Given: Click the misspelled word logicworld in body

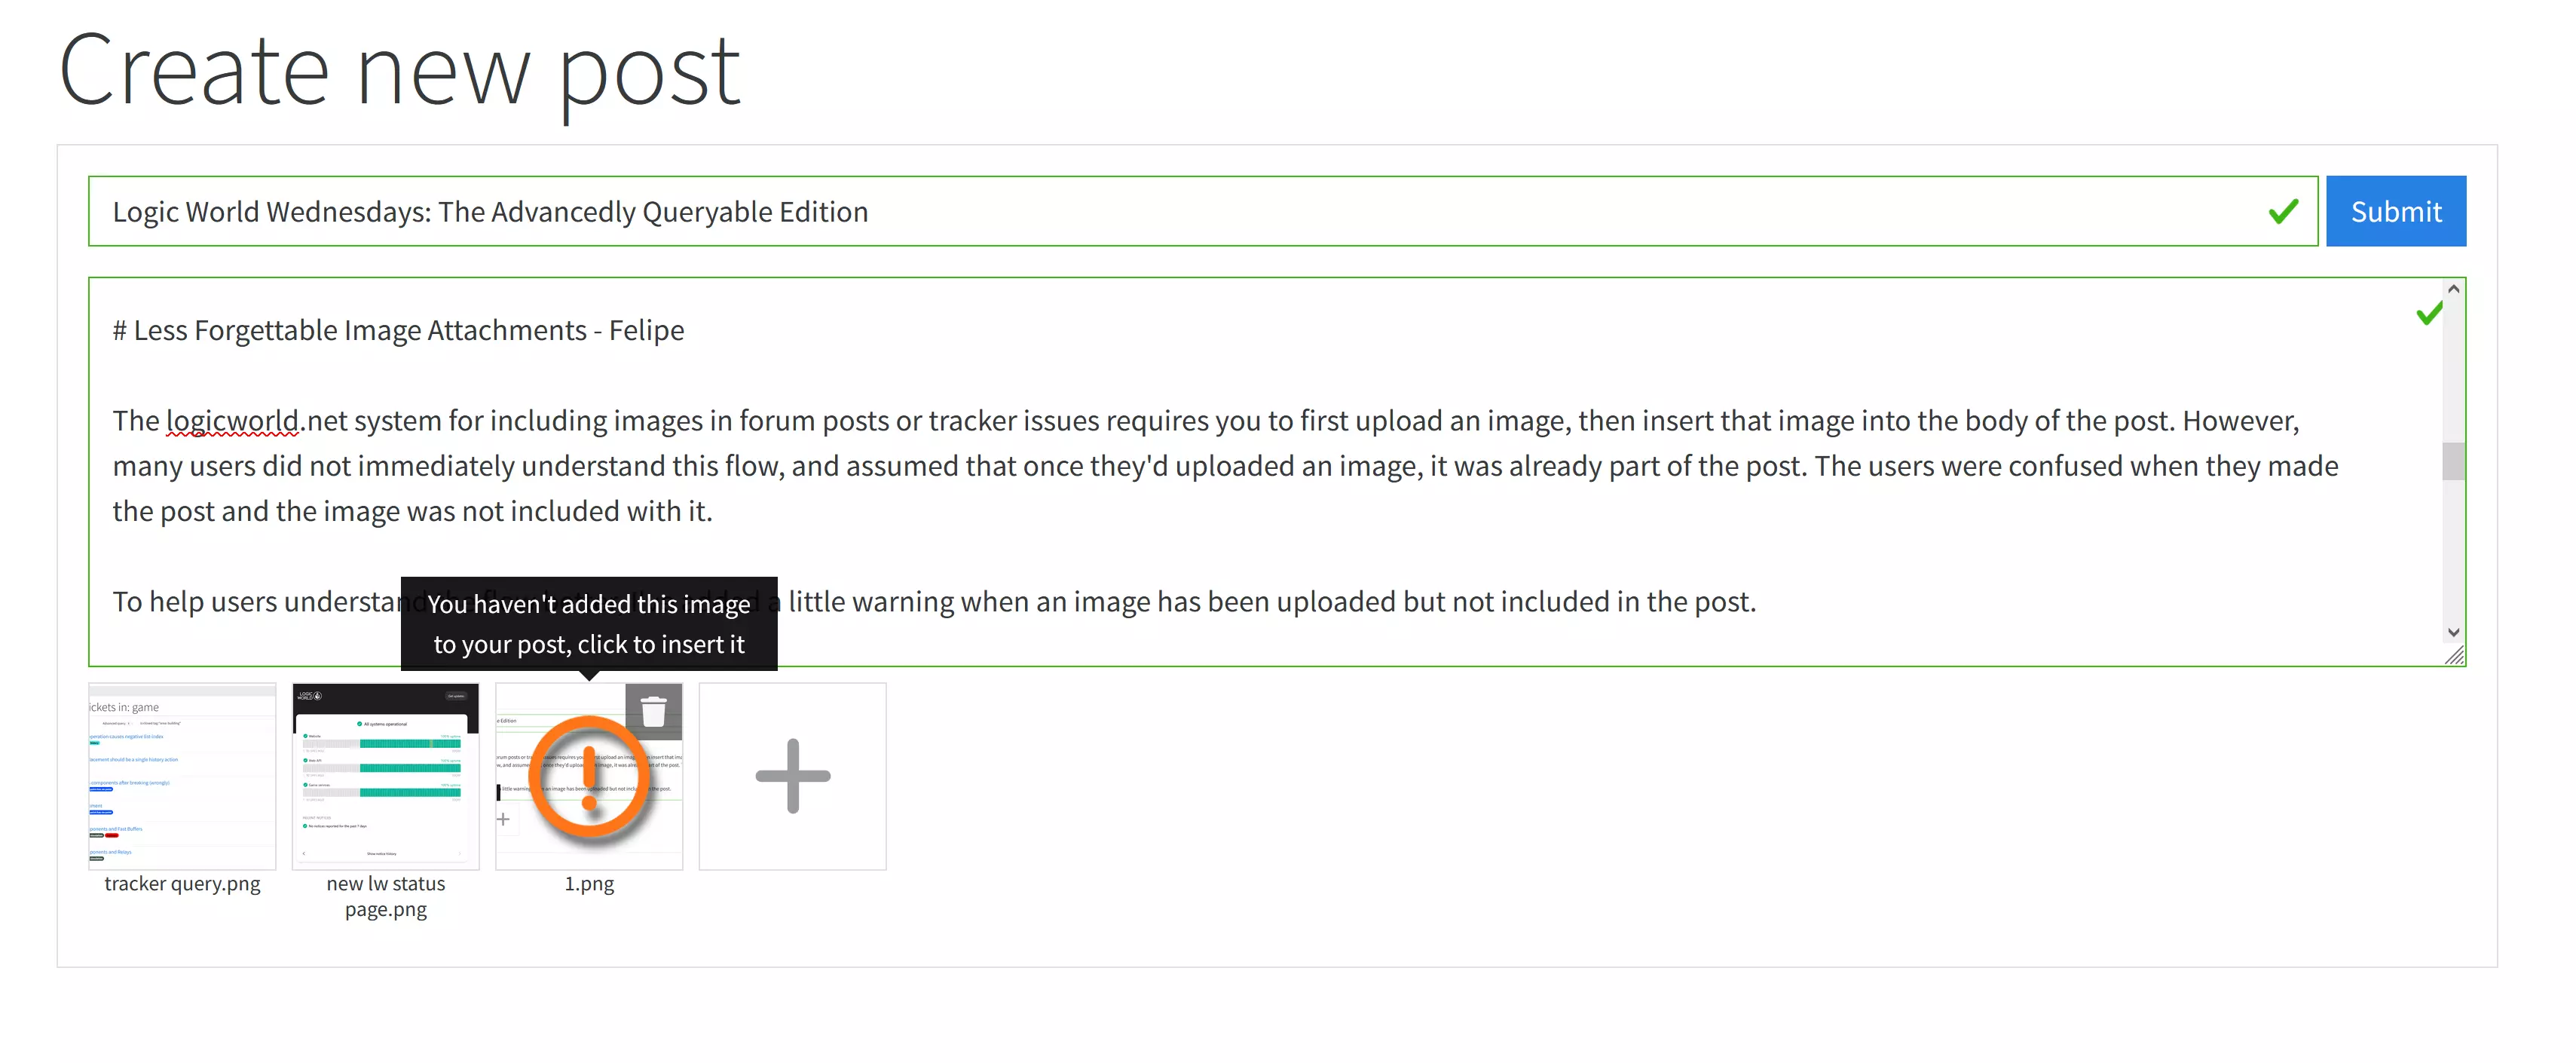Looking at the screenshot, I should pyautogui.click(x=232, y=421).
